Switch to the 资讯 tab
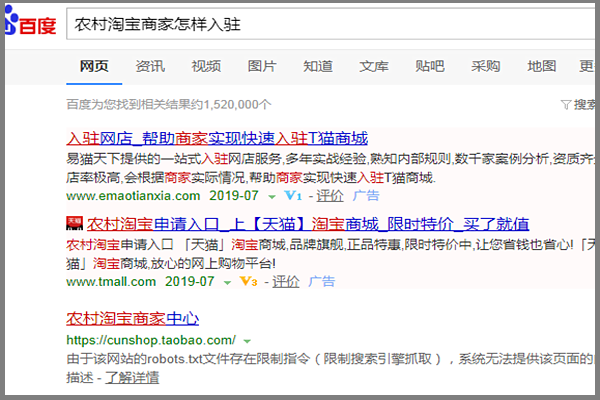Viewport: 600px width, 400px height. pyautogui.click(x=150, y=66)
